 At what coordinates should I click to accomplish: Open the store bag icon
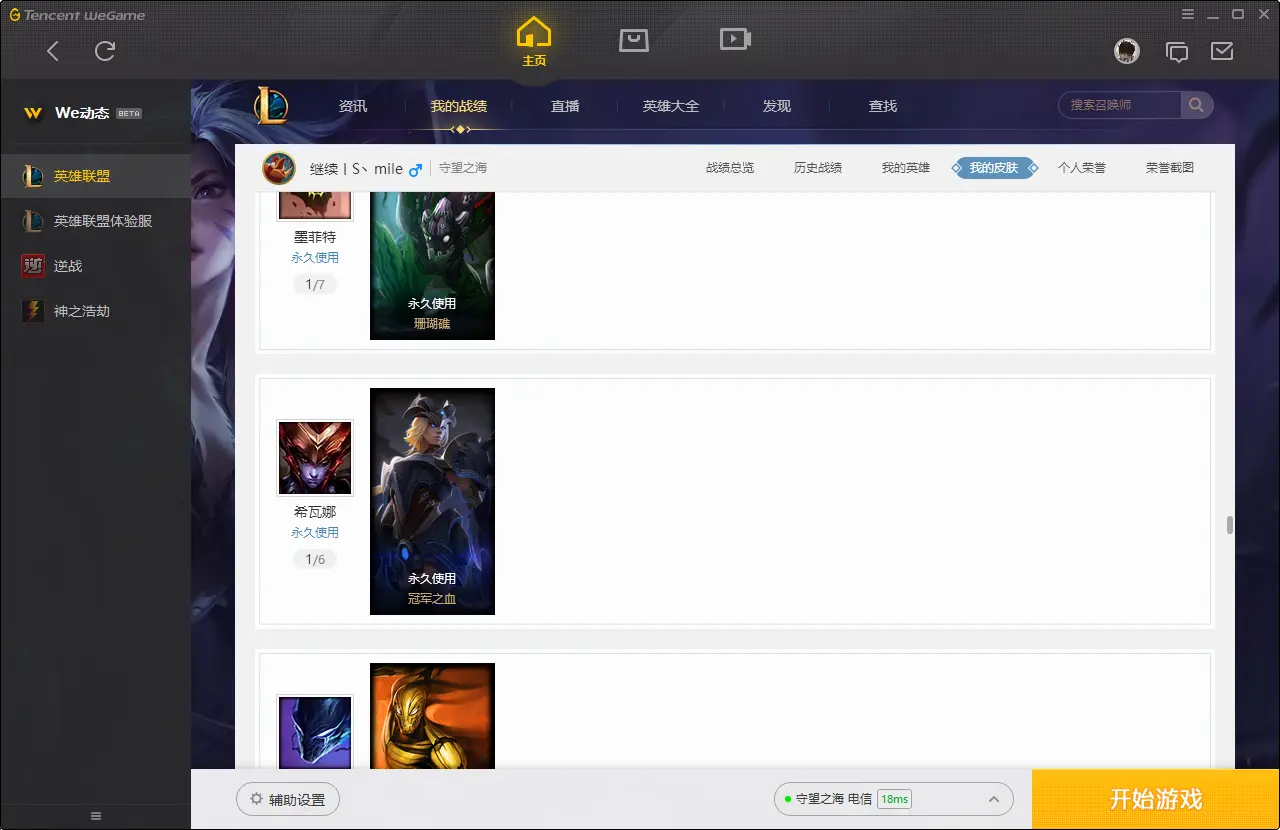634,39
